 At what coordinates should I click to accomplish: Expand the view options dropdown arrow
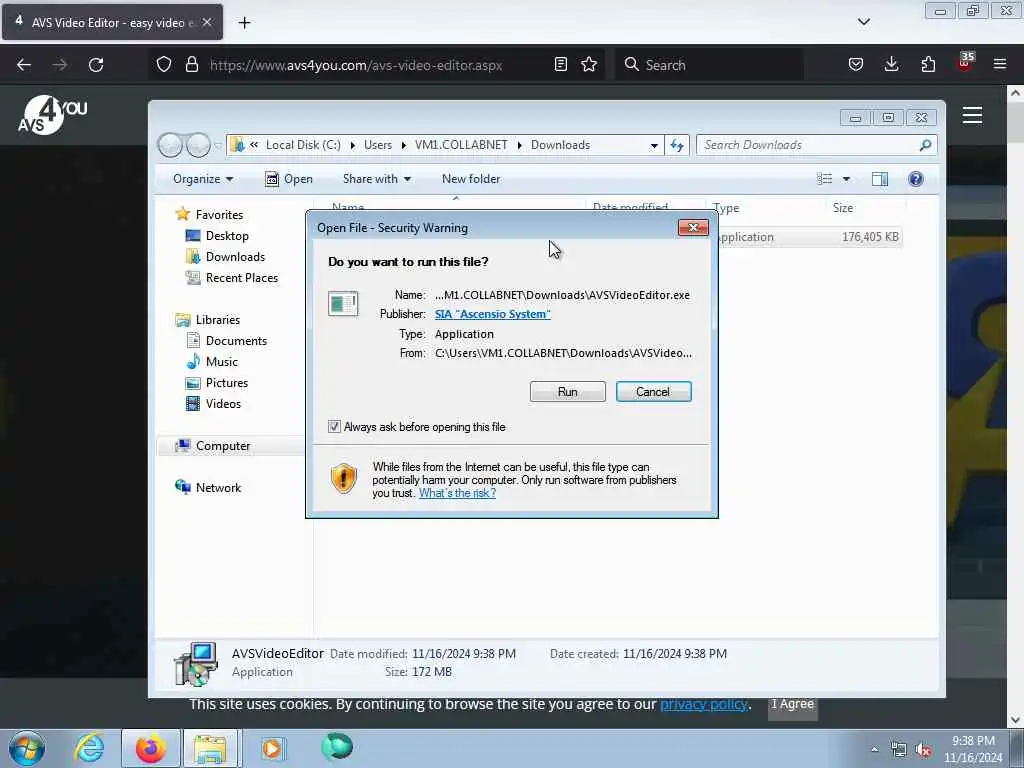point(846,179)
